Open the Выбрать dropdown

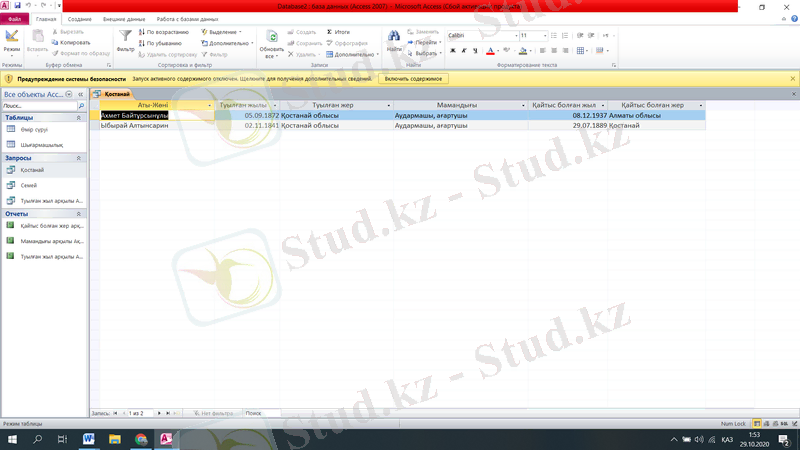pos(424,53)
